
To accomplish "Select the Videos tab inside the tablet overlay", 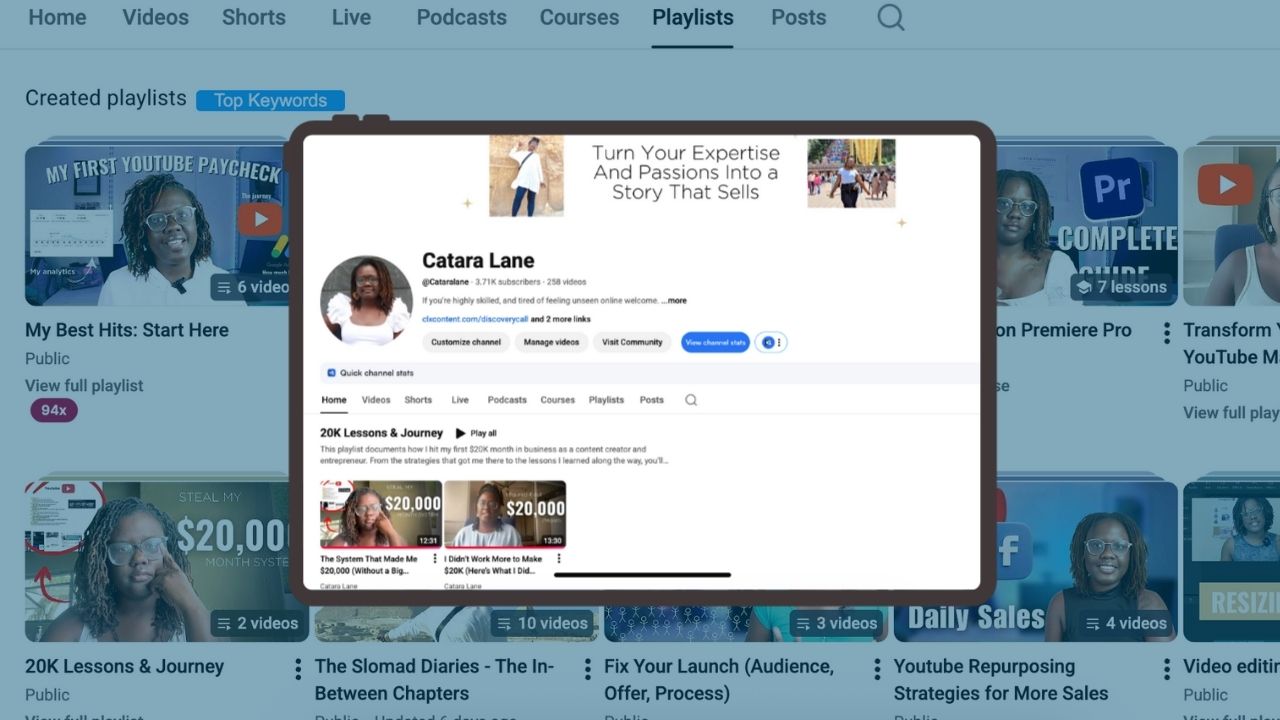I will (376, 400).
